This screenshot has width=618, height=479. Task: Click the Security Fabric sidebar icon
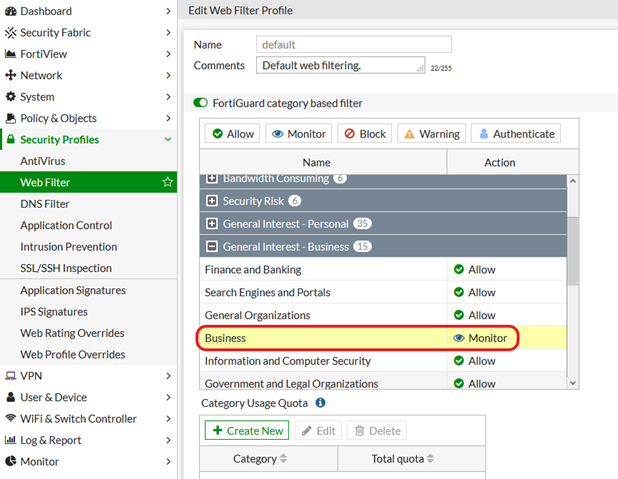click(x=11, y=32)
